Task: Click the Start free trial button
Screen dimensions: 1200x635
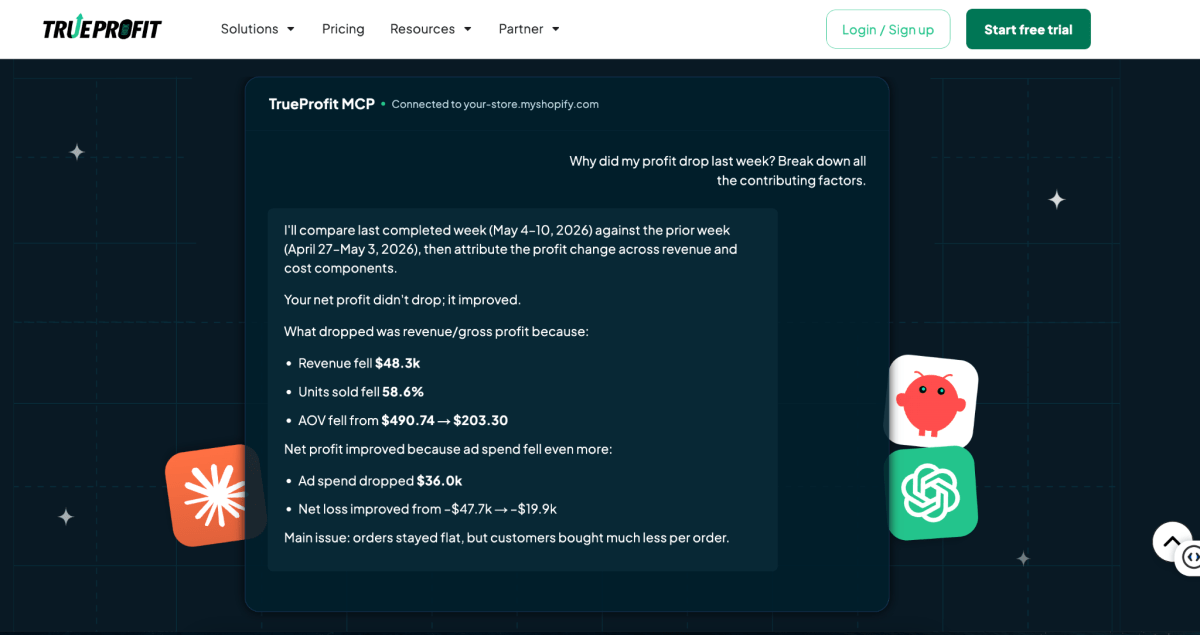Action: (1028, 29)
